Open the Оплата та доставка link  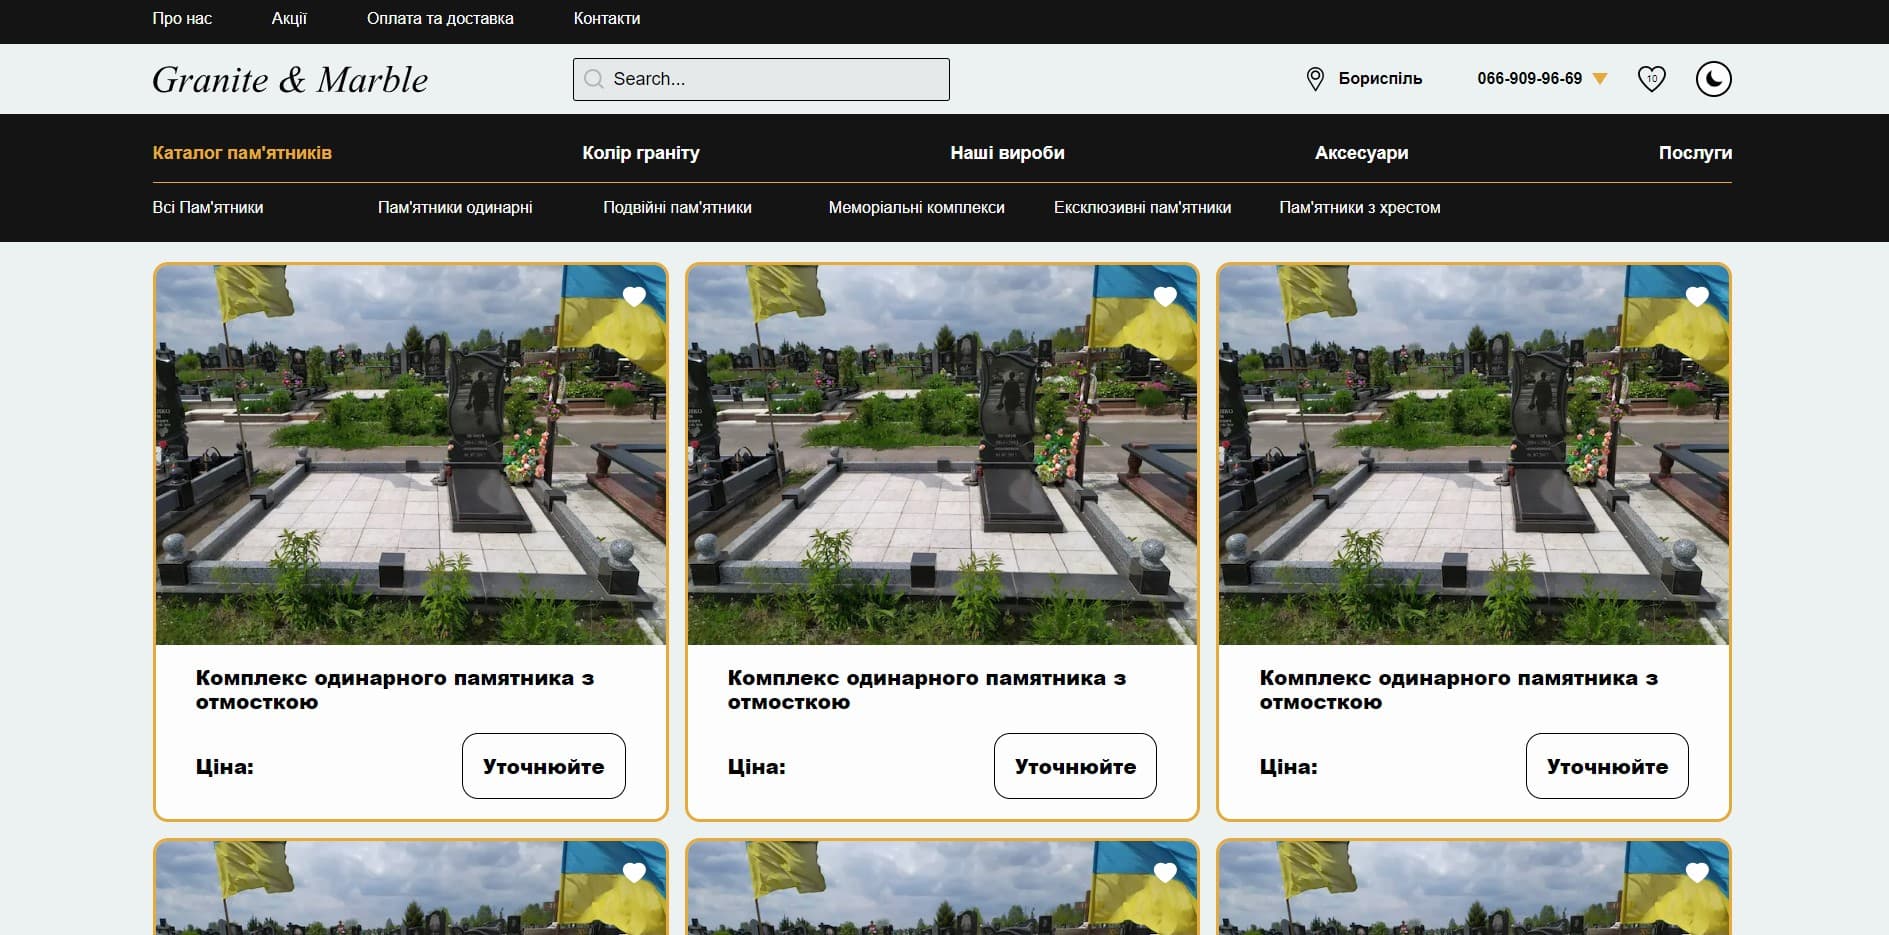tap(440, 18)
